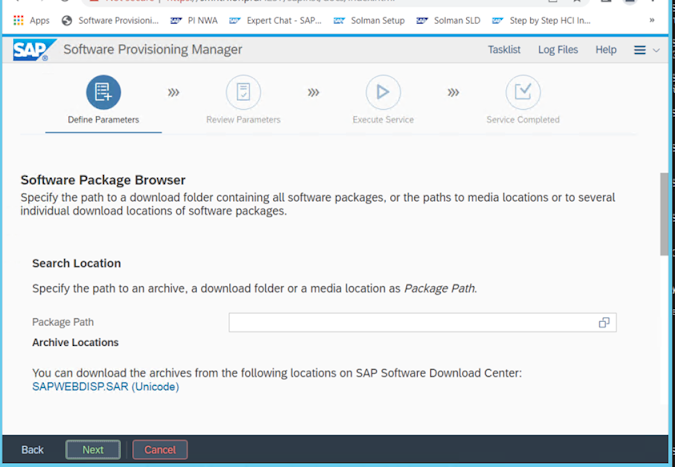Click the SAP logo
The height and width of the screenshot is (467, 675).
(34, 50)
